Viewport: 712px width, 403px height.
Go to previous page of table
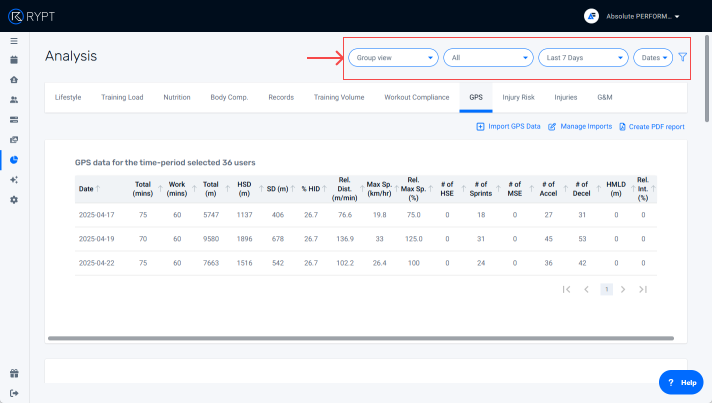click(586, 290)
